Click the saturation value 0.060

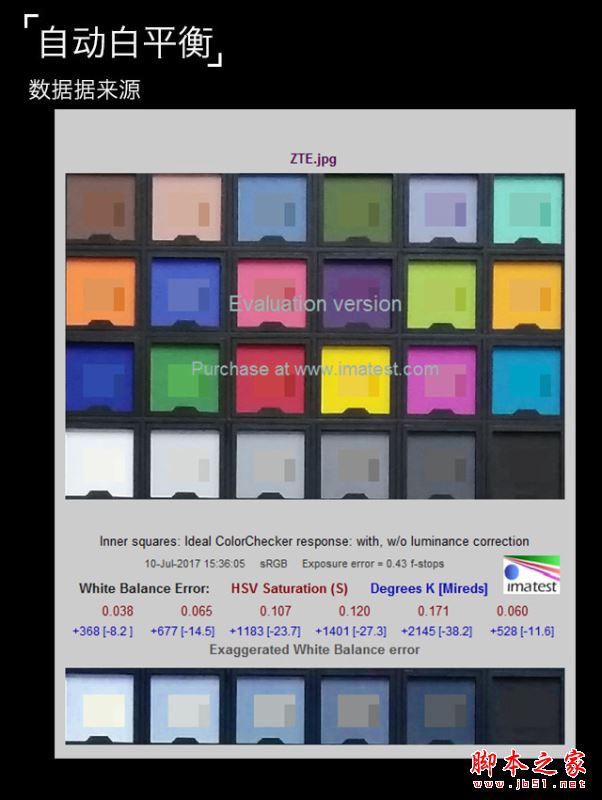(x=512, y=611)
